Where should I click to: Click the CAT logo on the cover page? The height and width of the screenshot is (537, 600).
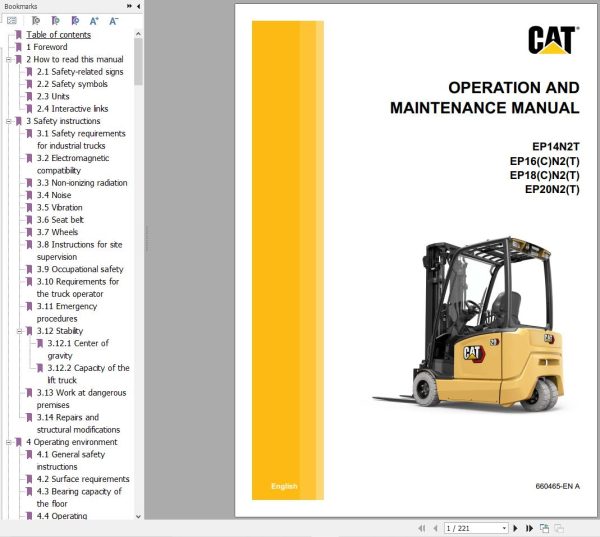[x=553, y=40]
